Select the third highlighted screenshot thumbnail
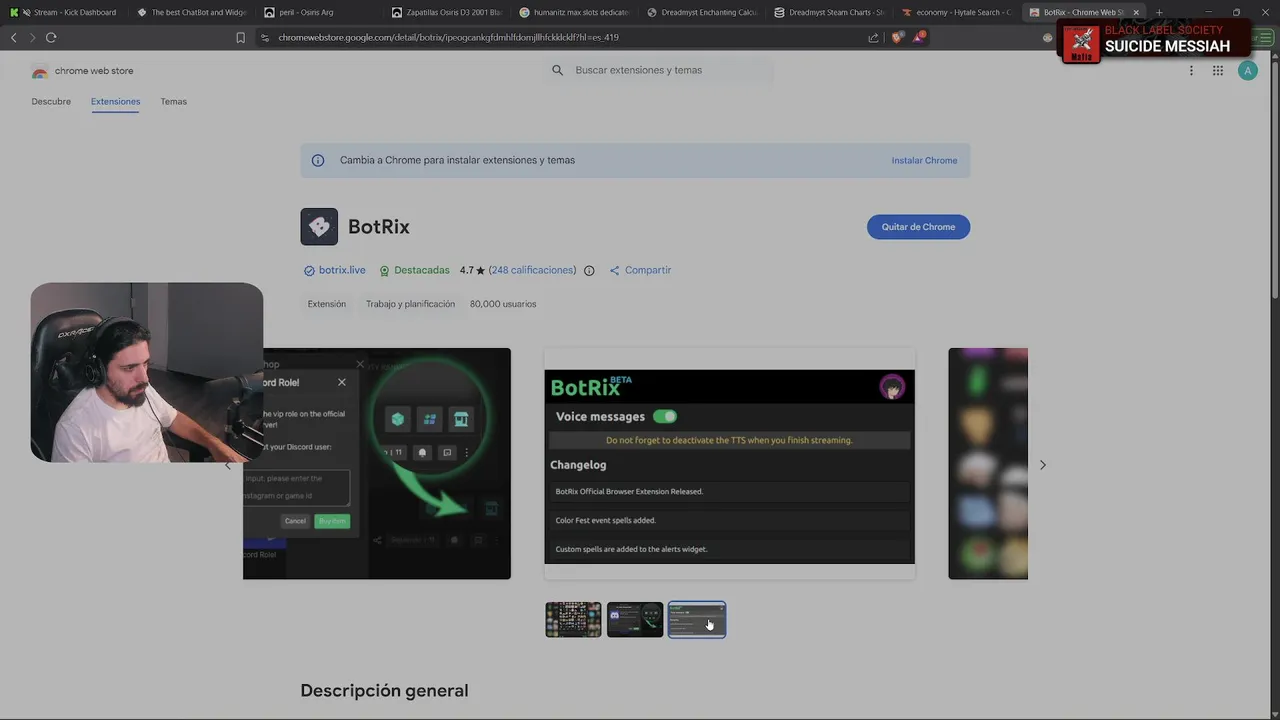1280x720 pixels. (x=697, y=620)
